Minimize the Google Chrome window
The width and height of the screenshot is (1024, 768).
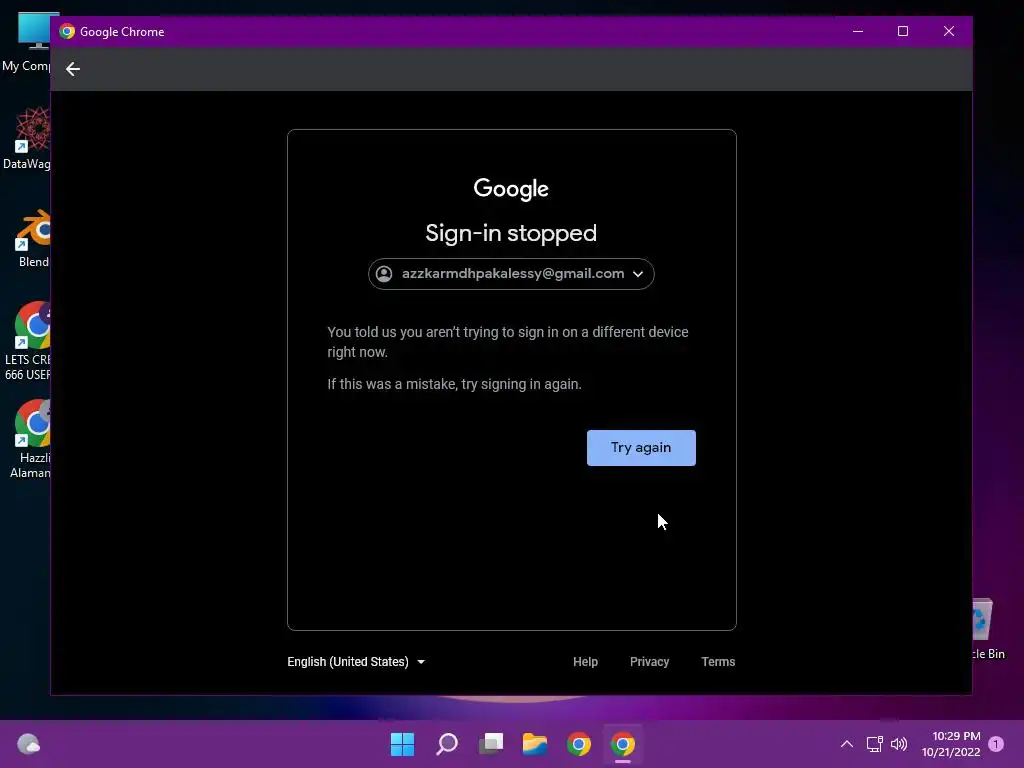coord(858,31)
